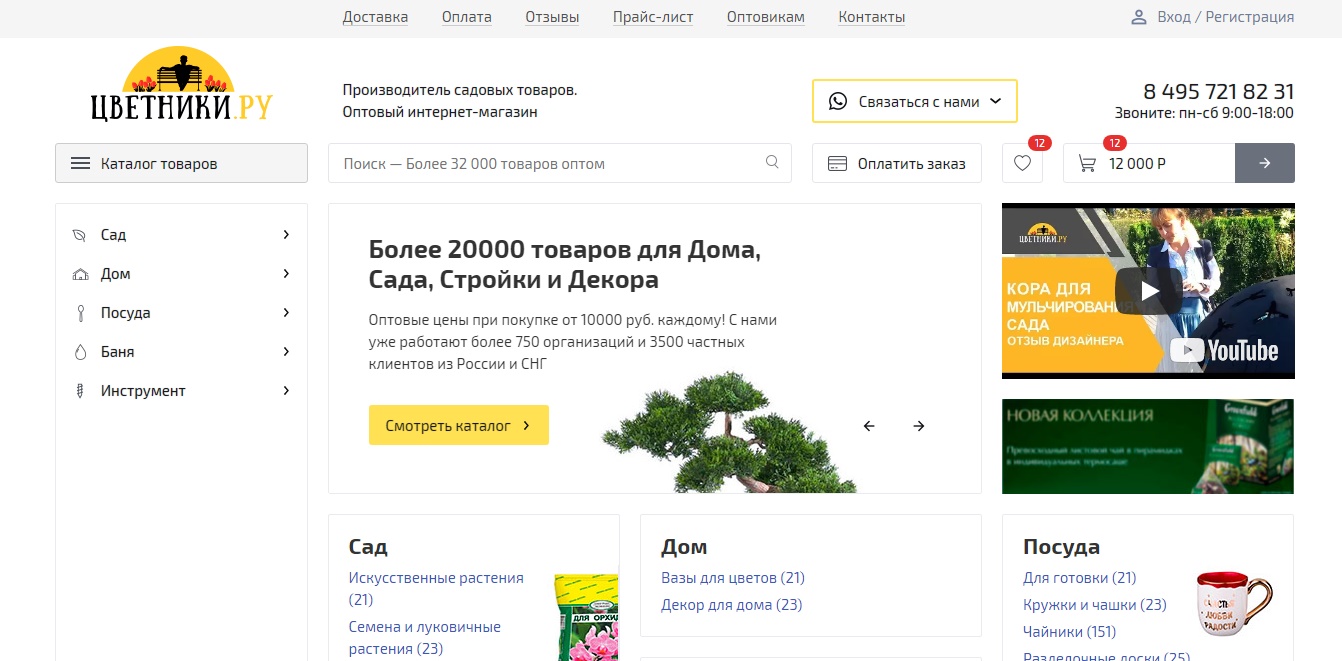Click the water drop icon beside Баня
Screen dimensions: 1342x661
coord(80,352)
